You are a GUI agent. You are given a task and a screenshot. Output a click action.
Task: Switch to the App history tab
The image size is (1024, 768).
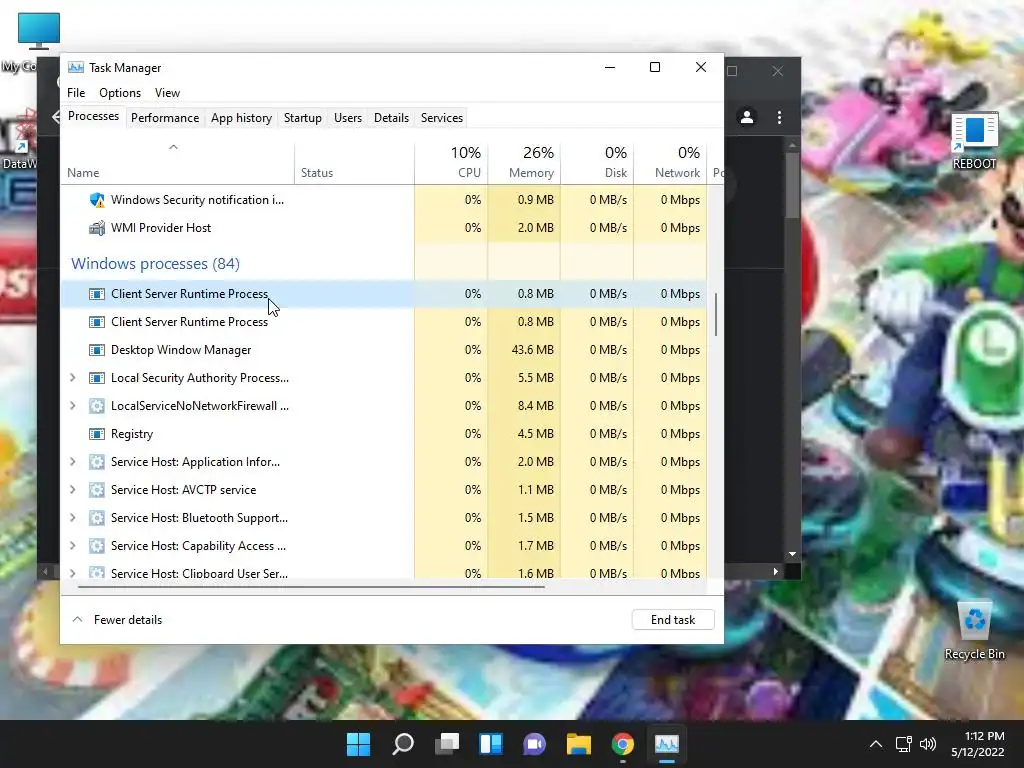(x=241, y=118)
